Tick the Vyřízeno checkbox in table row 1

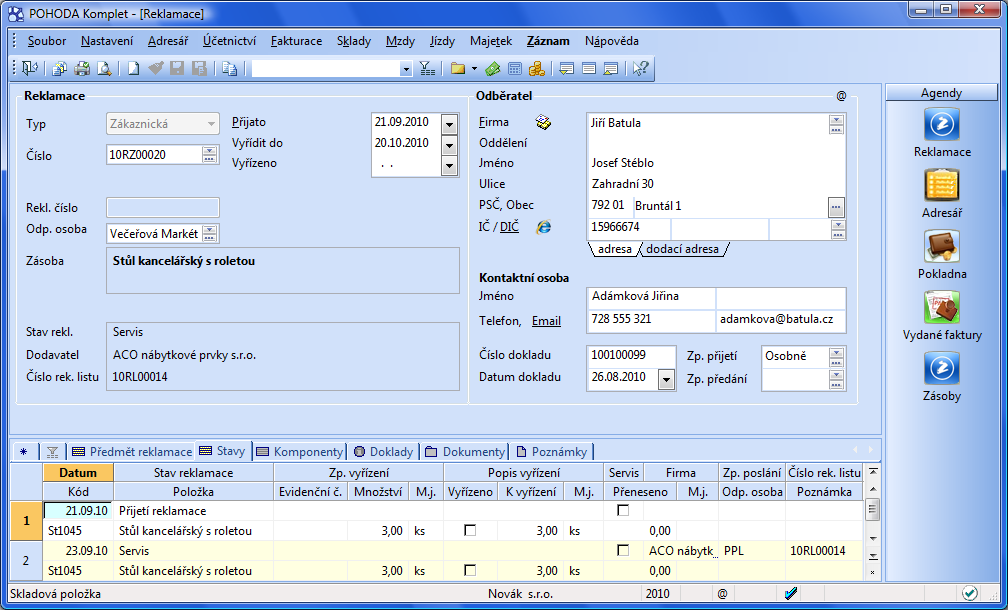click(471, 530)
